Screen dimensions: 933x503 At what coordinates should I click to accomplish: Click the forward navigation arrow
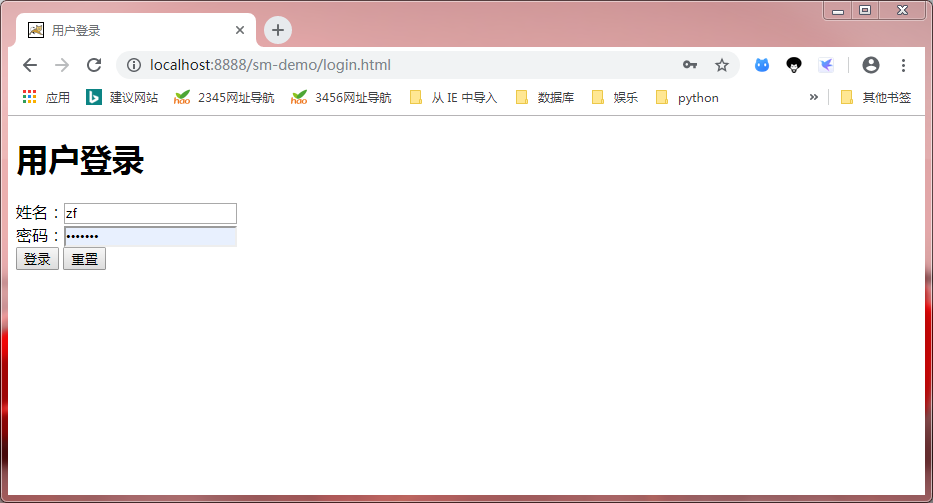[x=62, y=65]
